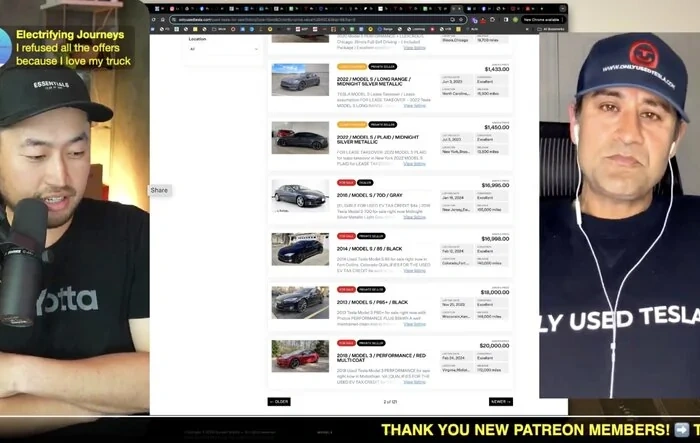This screenshot has width=700, height=443.
Task: Click View listing on the Chicago listing at top
Action: 414,48
